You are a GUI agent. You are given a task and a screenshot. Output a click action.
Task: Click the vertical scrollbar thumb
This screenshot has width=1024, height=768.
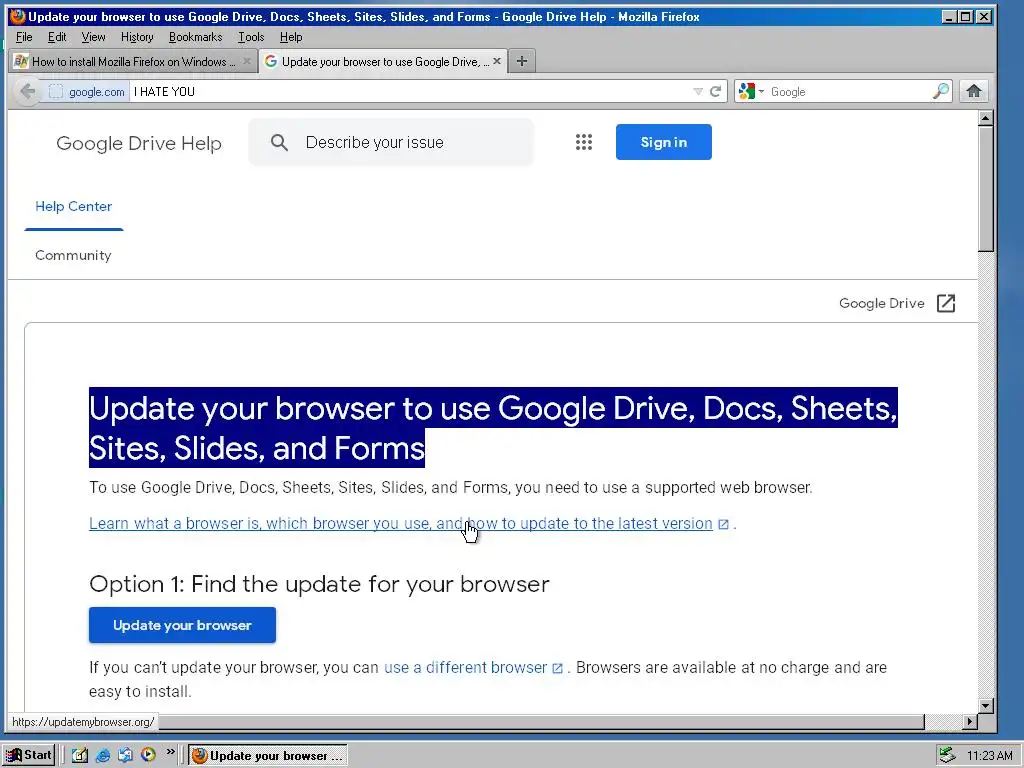click(985, 189)
